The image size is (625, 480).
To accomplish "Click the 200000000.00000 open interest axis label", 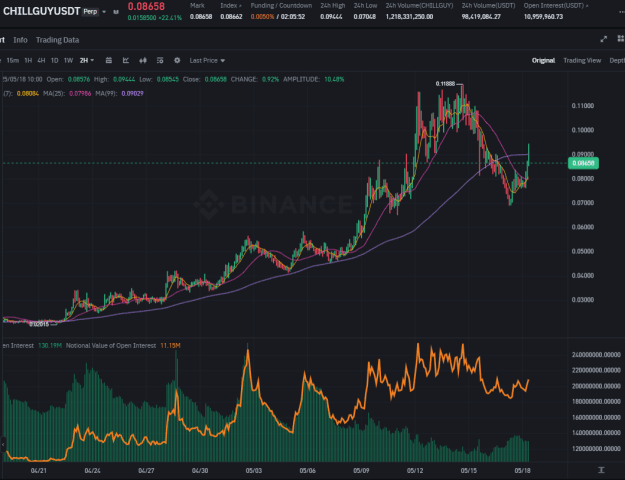I will coord(596,386).
